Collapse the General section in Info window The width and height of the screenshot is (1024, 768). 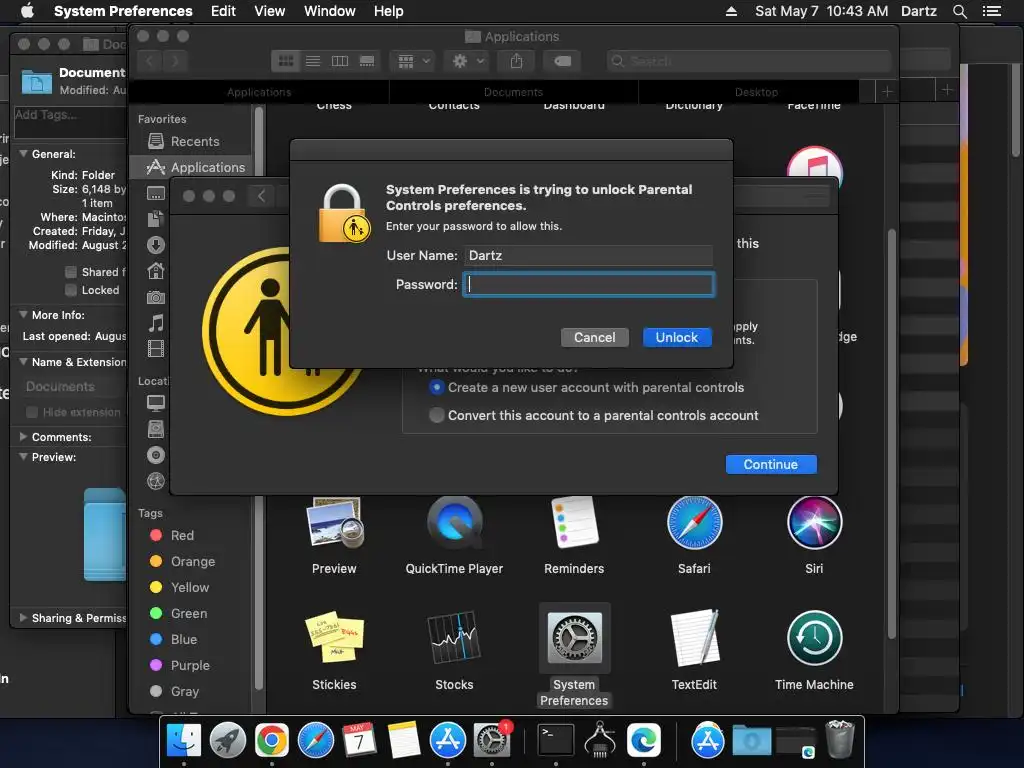click(x=24, y=154)
